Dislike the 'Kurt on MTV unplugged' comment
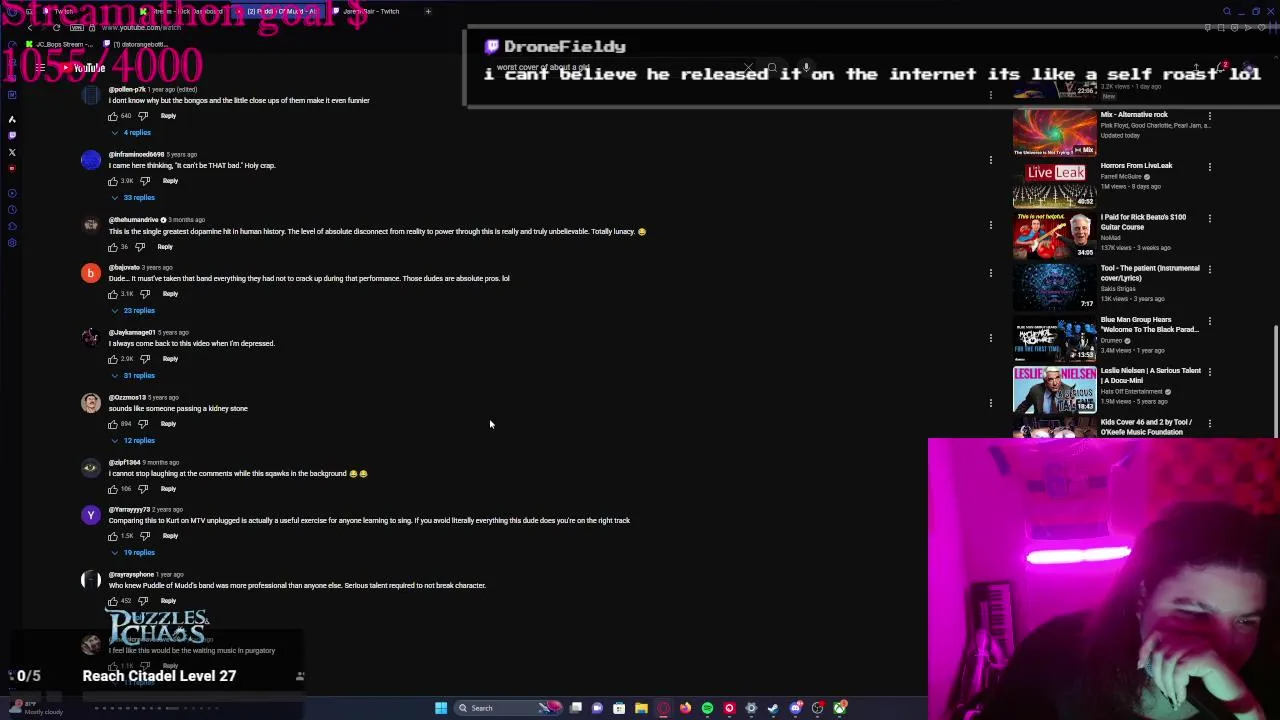The height and width of the screenshot is (720, 1280). tap(145, 536)
